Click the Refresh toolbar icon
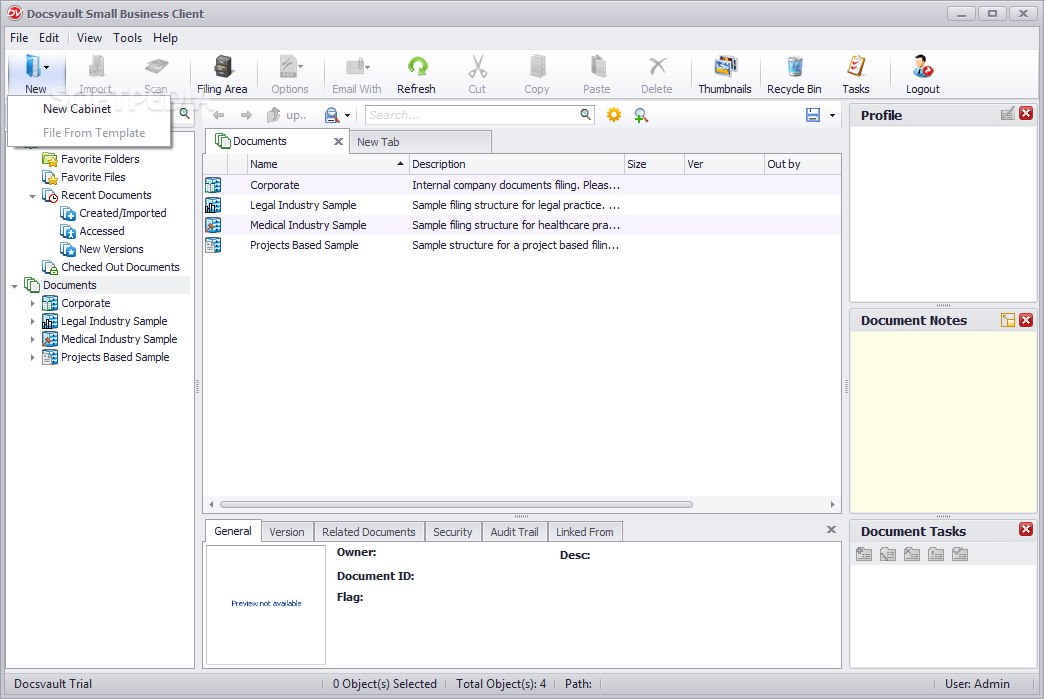The image size is (1044, 699). [x=417, y=67]
